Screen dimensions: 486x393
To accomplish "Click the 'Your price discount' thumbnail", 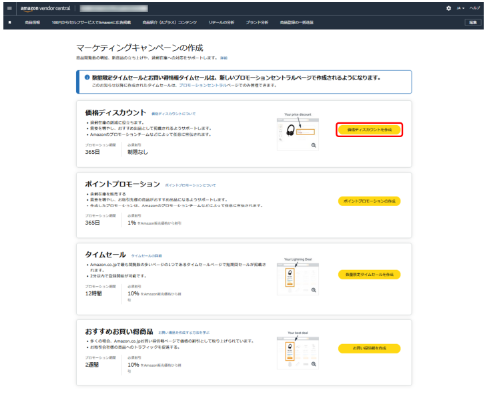I will pyautogui.click(x=298, y=133).
